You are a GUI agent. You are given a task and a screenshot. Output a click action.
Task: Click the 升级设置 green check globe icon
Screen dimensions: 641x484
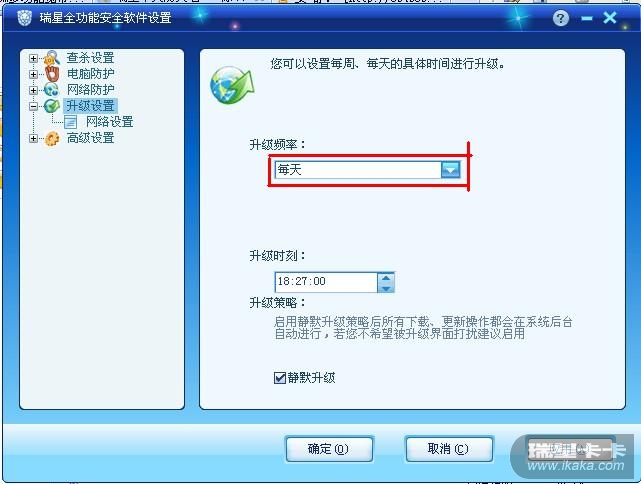pyautogui.click(x=52, y=106)
